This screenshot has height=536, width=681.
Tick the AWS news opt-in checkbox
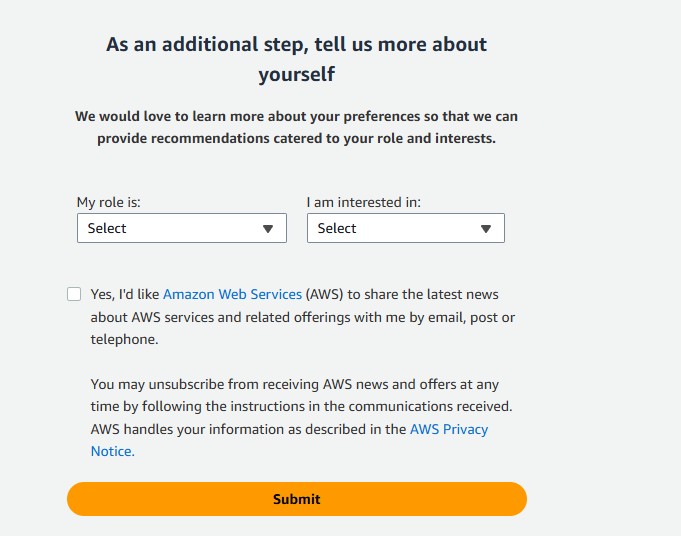click(74, 294)
